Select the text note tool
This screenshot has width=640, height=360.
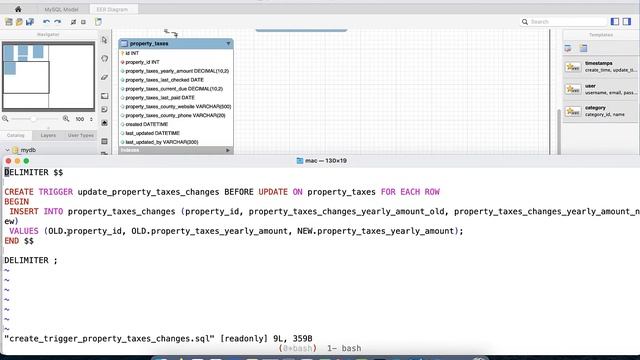pos(104,109)
